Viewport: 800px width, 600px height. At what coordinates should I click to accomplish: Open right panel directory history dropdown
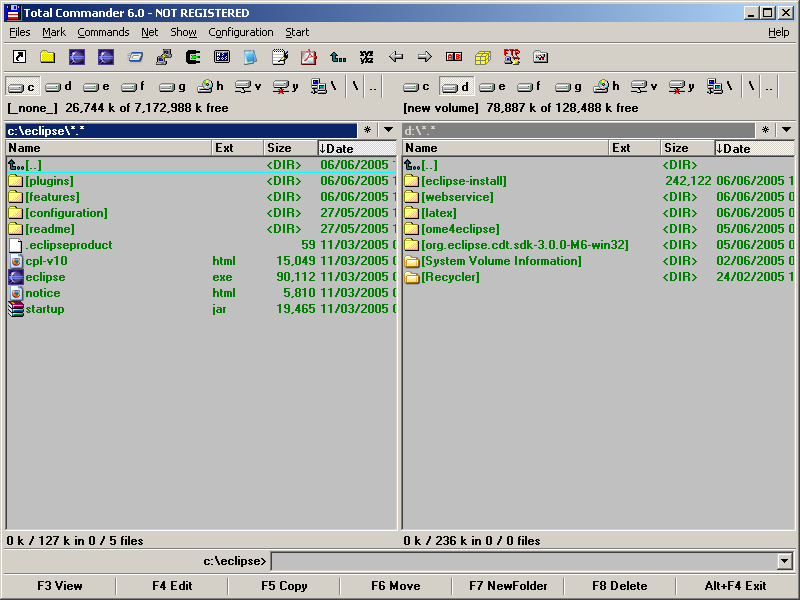786,130
